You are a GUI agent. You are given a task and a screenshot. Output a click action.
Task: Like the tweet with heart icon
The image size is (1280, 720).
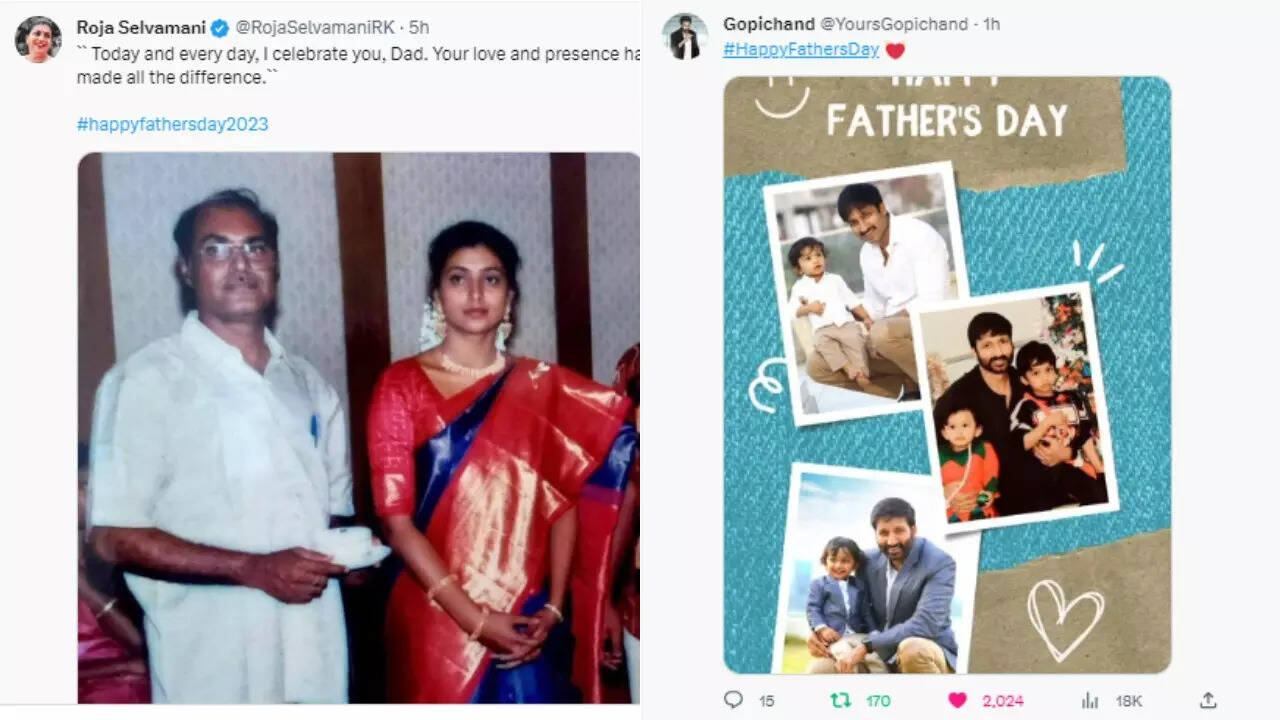[957, 700]
